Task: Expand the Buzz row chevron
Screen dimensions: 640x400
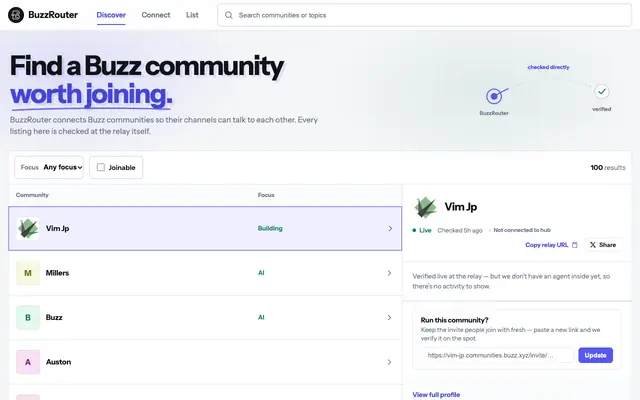Action: pos(389,318)
